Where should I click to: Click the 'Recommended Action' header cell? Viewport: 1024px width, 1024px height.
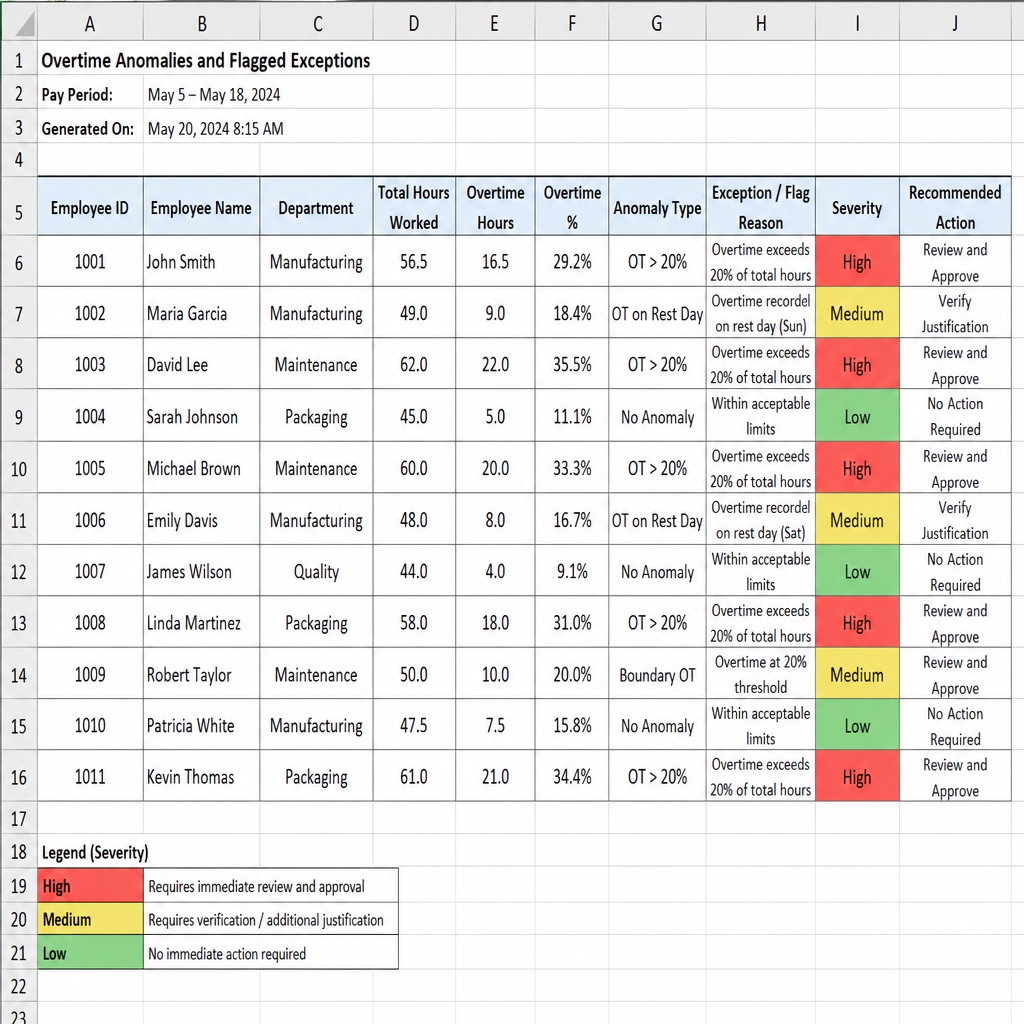coord(955,206)
